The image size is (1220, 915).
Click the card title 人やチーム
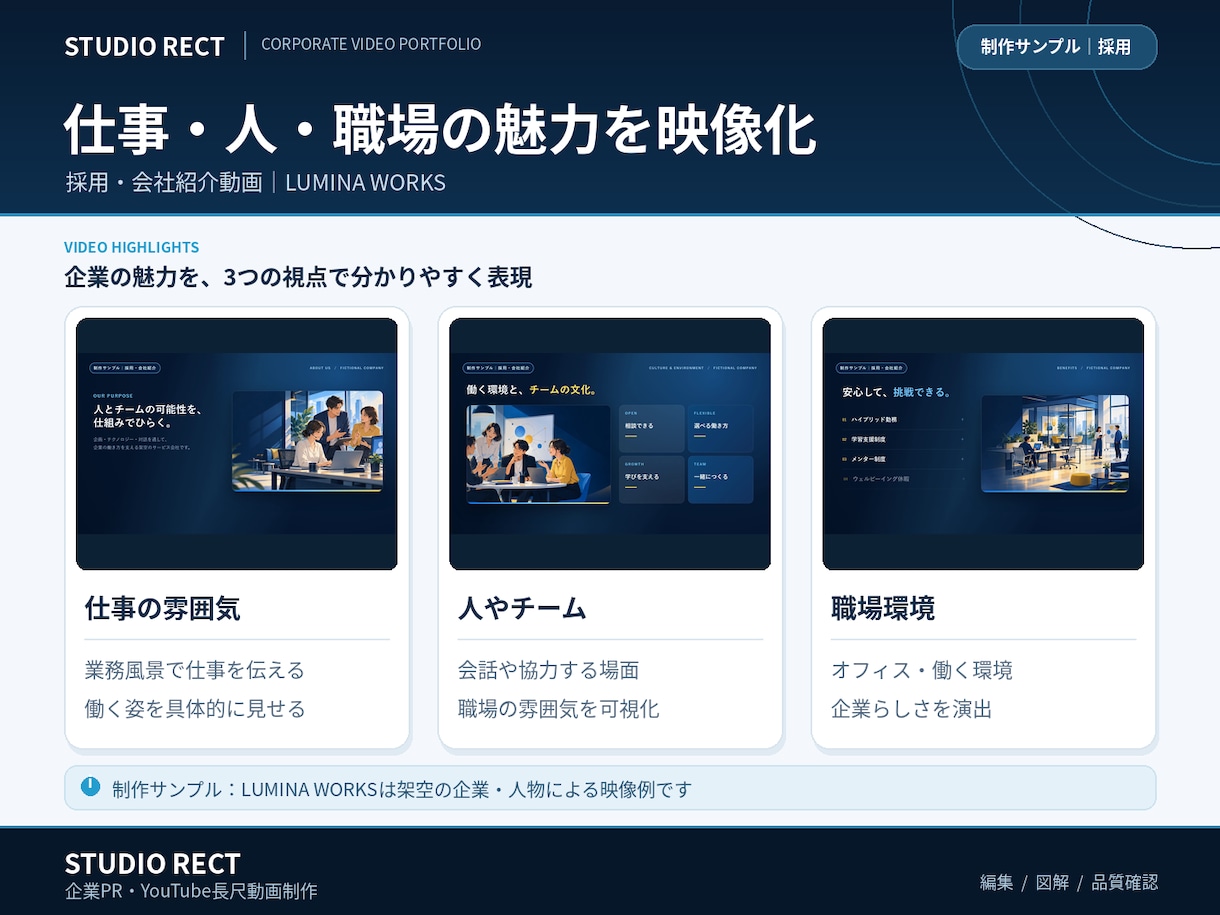522,608
